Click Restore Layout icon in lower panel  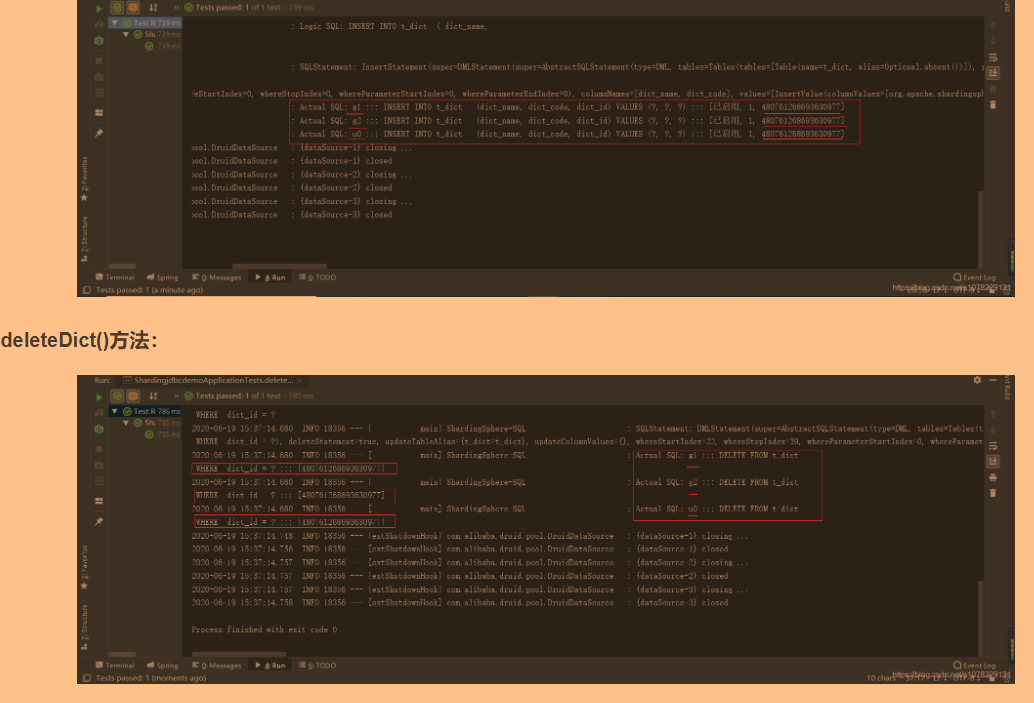point(99,501)
